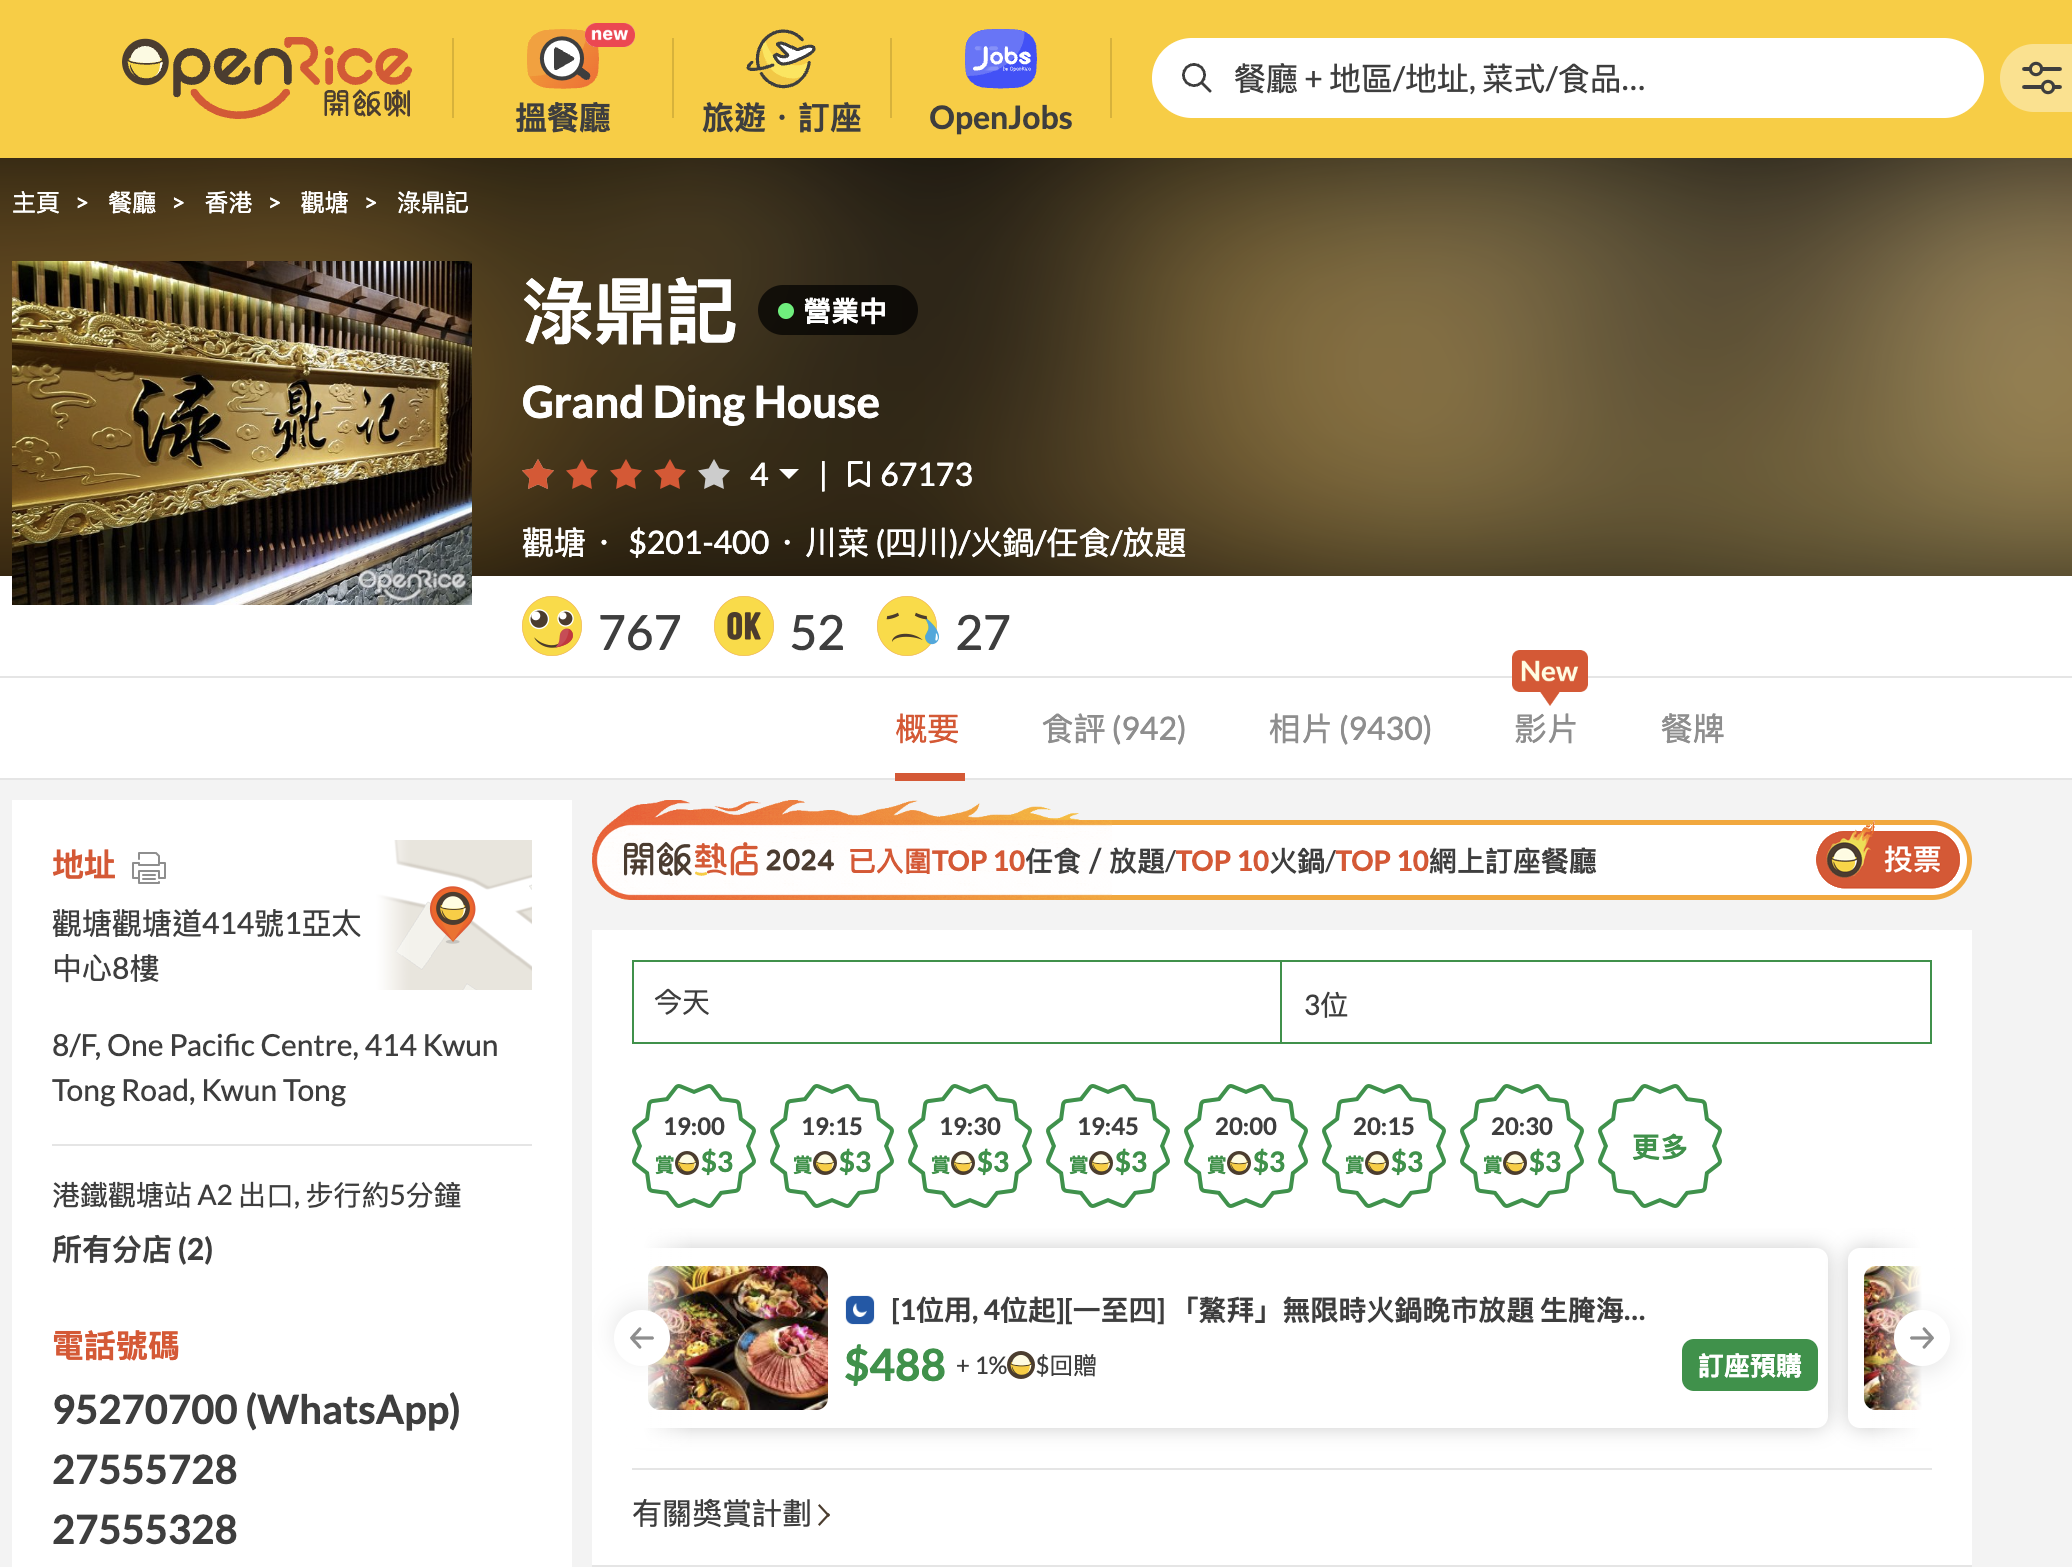Viewport: 2072px width, 1567px height.
Task: Go to 香港 breadcrumb
Action: (x=228, y=203)
